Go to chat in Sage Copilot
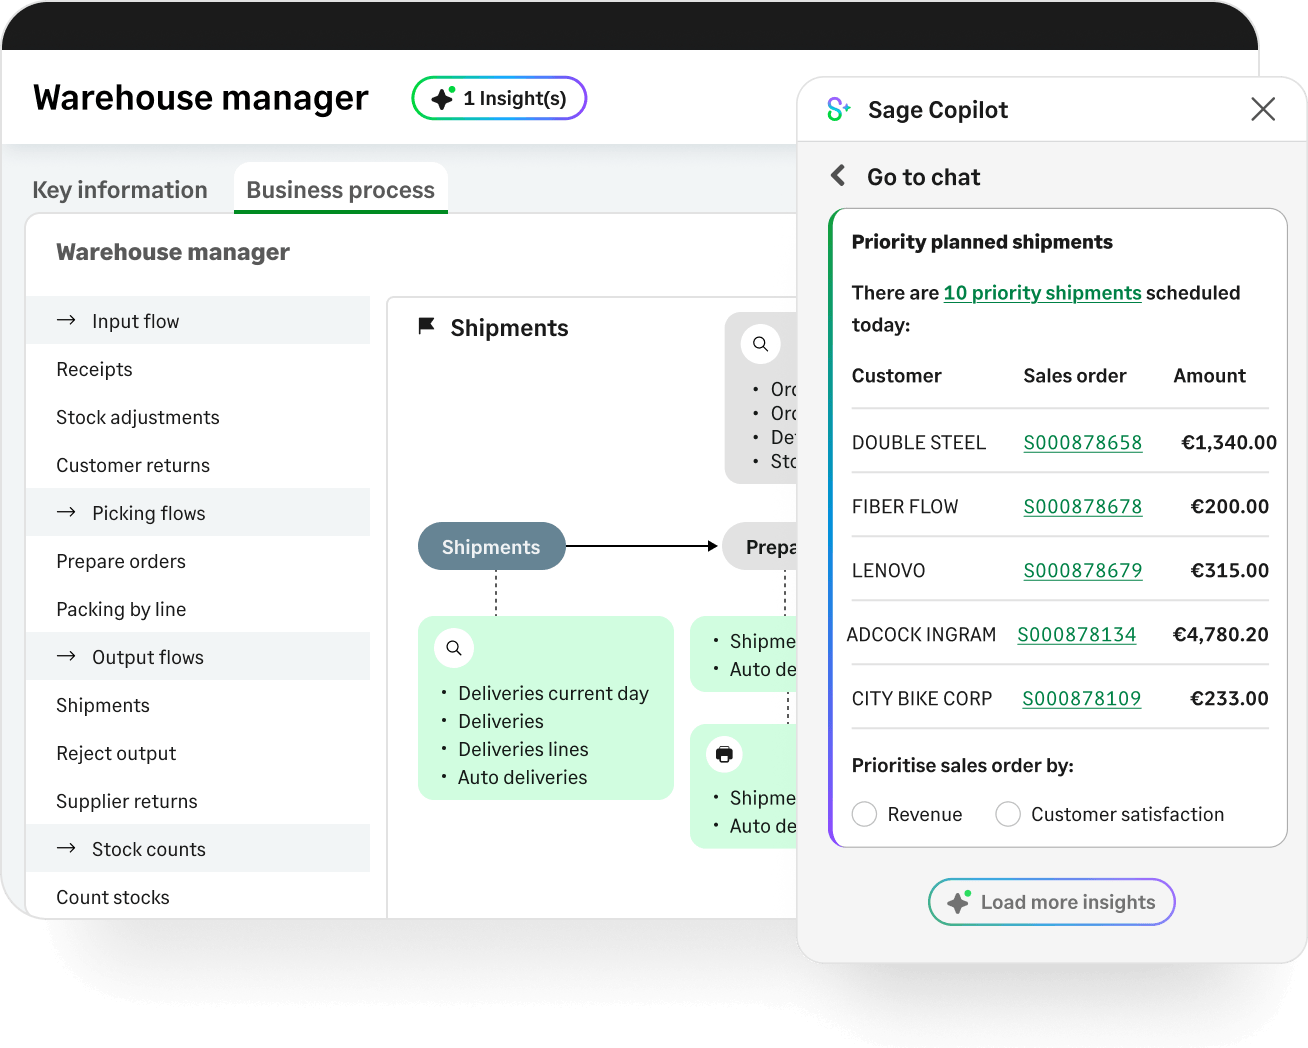 click(923, 177)
